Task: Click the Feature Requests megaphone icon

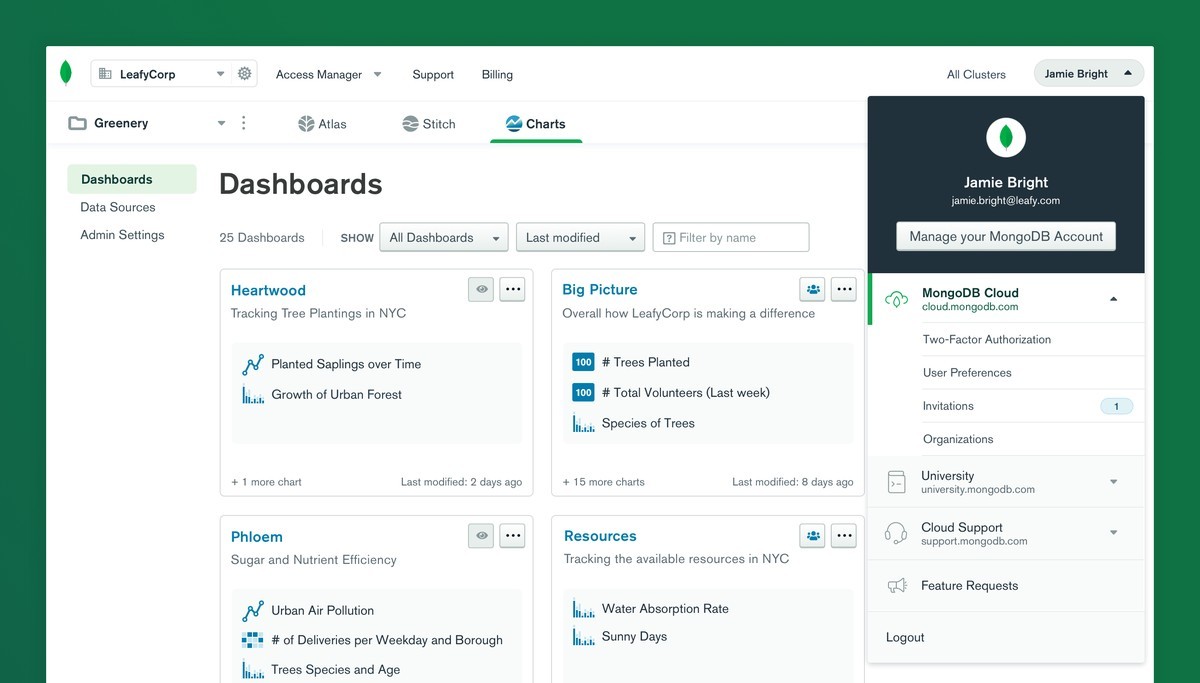Action: pyautogui.click(x=897, y=586)
